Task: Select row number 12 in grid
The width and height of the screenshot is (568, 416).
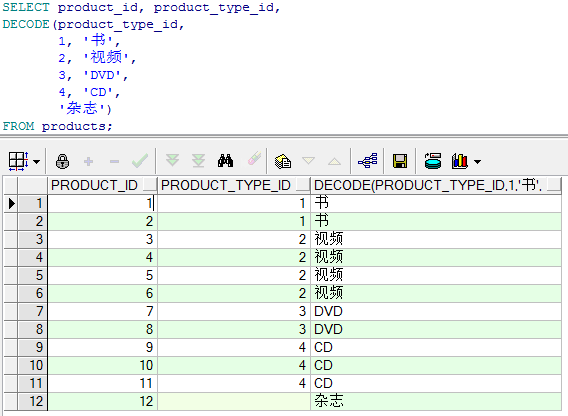Action: point(33,401)
